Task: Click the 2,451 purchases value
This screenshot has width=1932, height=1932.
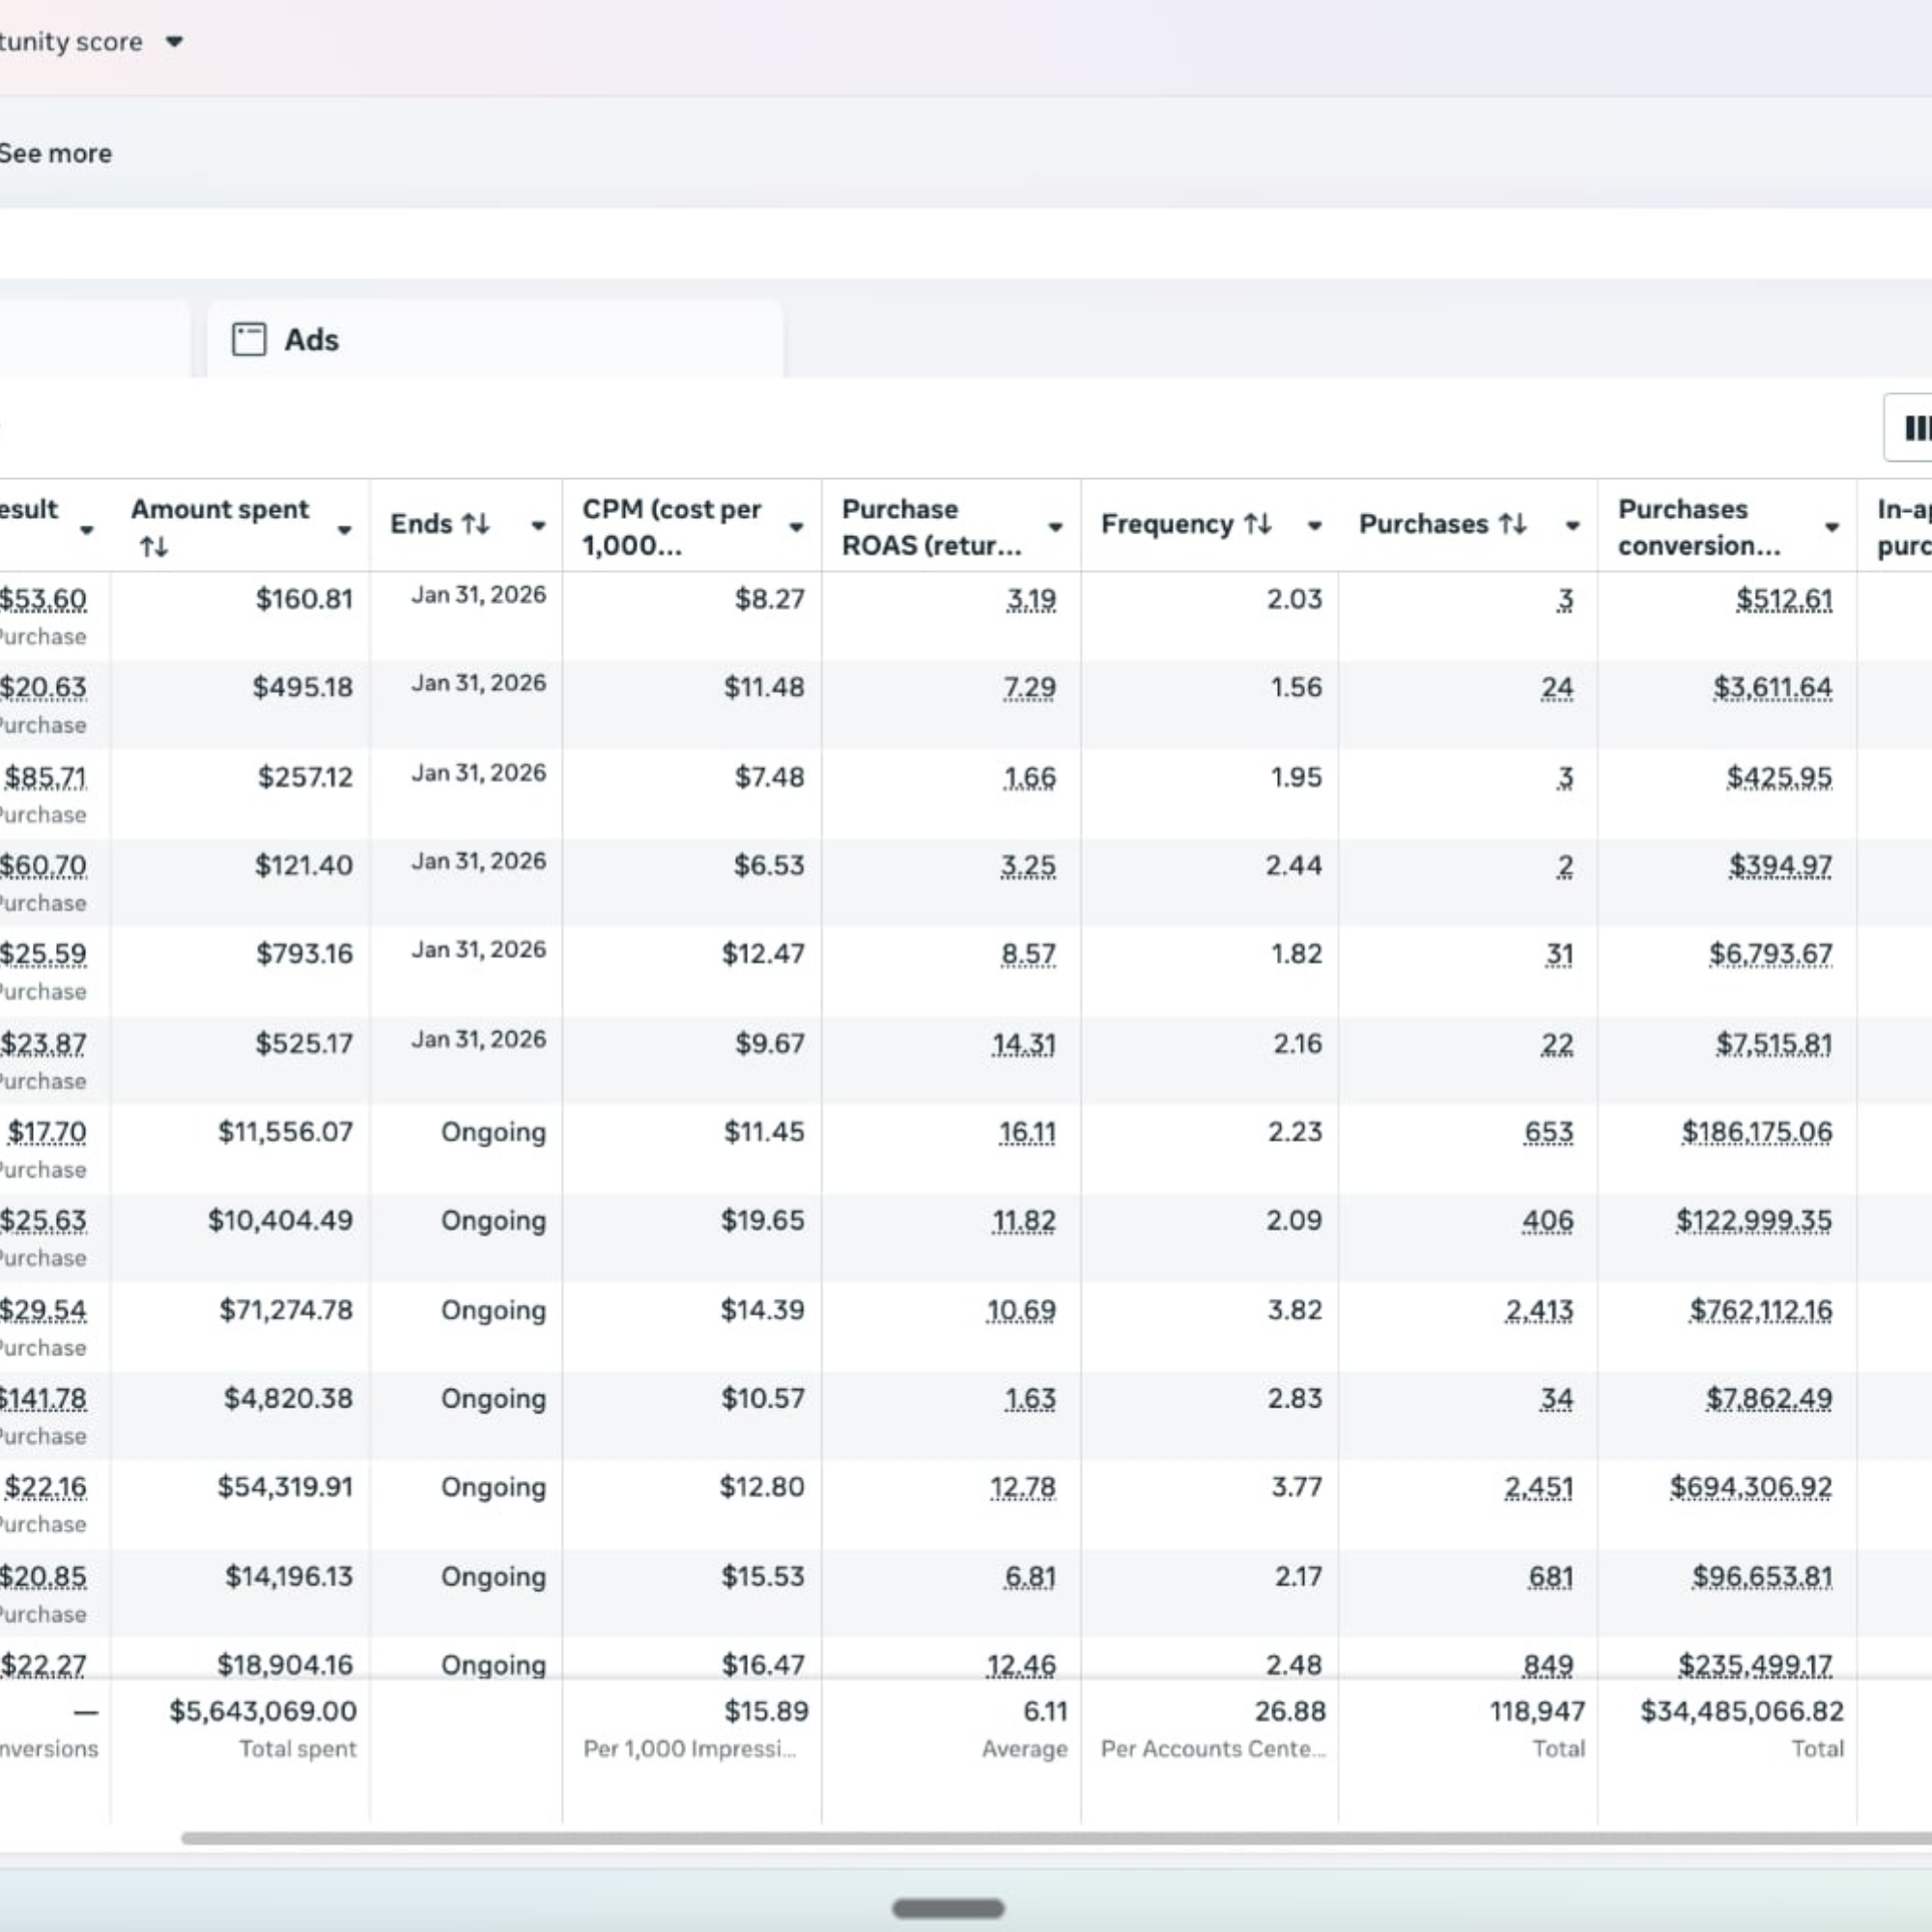Action: click(x=1538, y=1487)
